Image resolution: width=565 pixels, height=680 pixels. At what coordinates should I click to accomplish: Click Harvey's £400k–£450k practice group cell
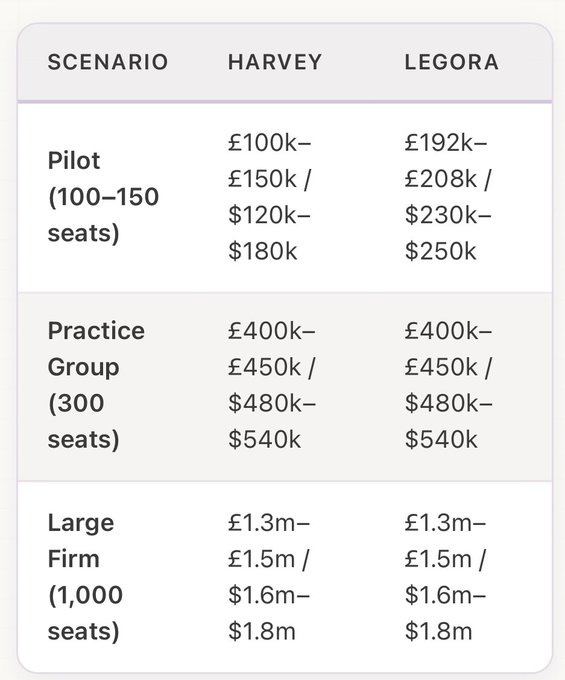click(x=272, y=385)
